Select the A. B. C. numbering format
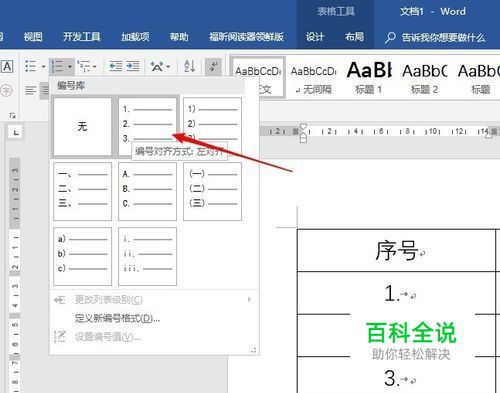 147,191
